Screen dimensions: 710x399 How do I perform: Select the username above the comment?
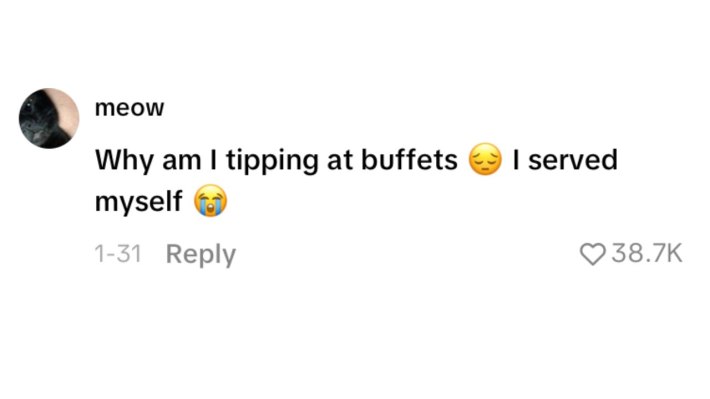(x=130, y=108)
